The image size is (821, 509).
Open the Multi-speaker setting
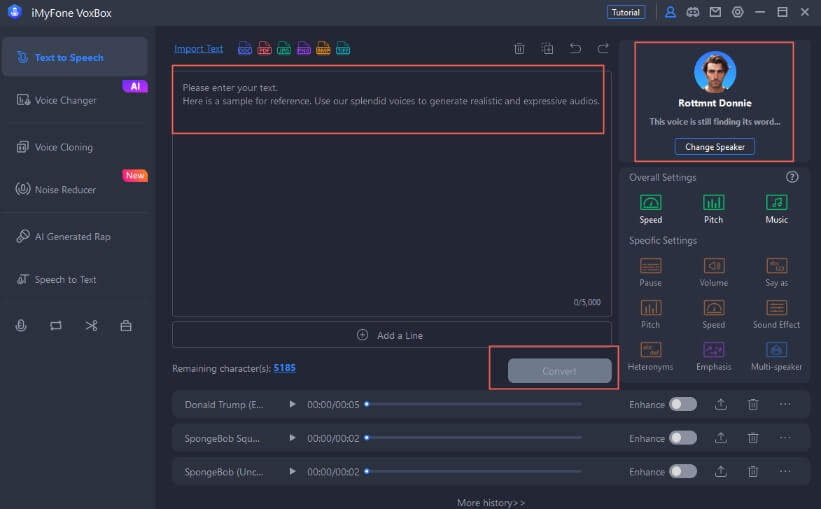(776, 356)
